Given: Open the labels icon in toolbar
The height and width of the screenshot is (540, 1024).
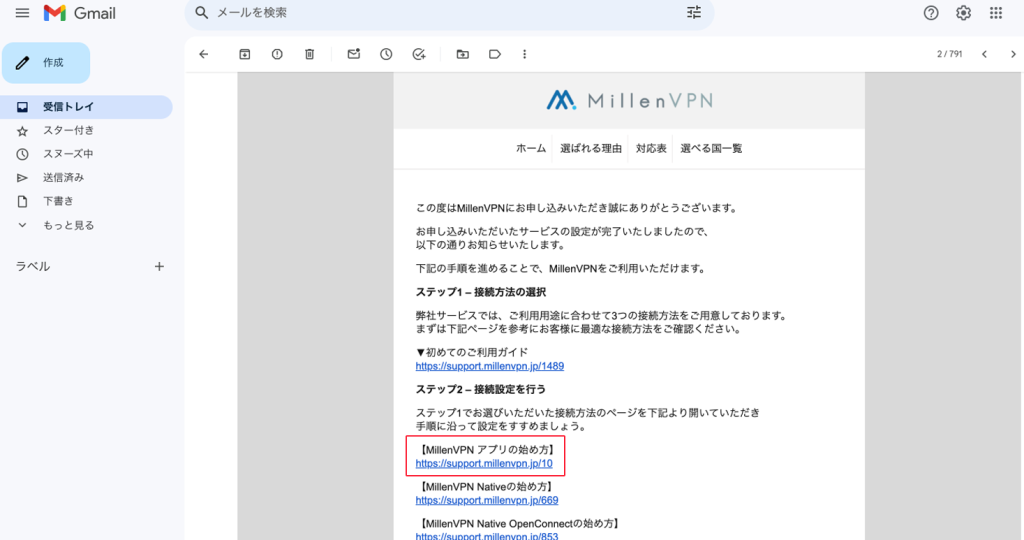Looking at the screenshot, I should [x=494, y=54].
